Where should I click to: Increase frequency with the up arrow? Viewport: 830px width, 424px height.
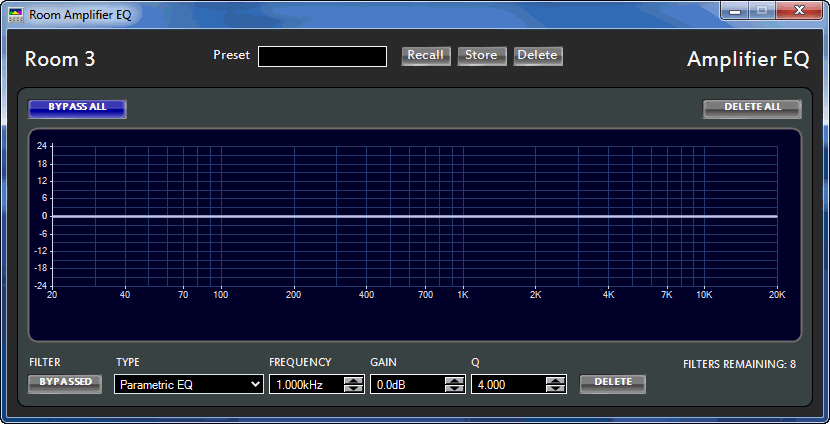[x=353, y=380]
